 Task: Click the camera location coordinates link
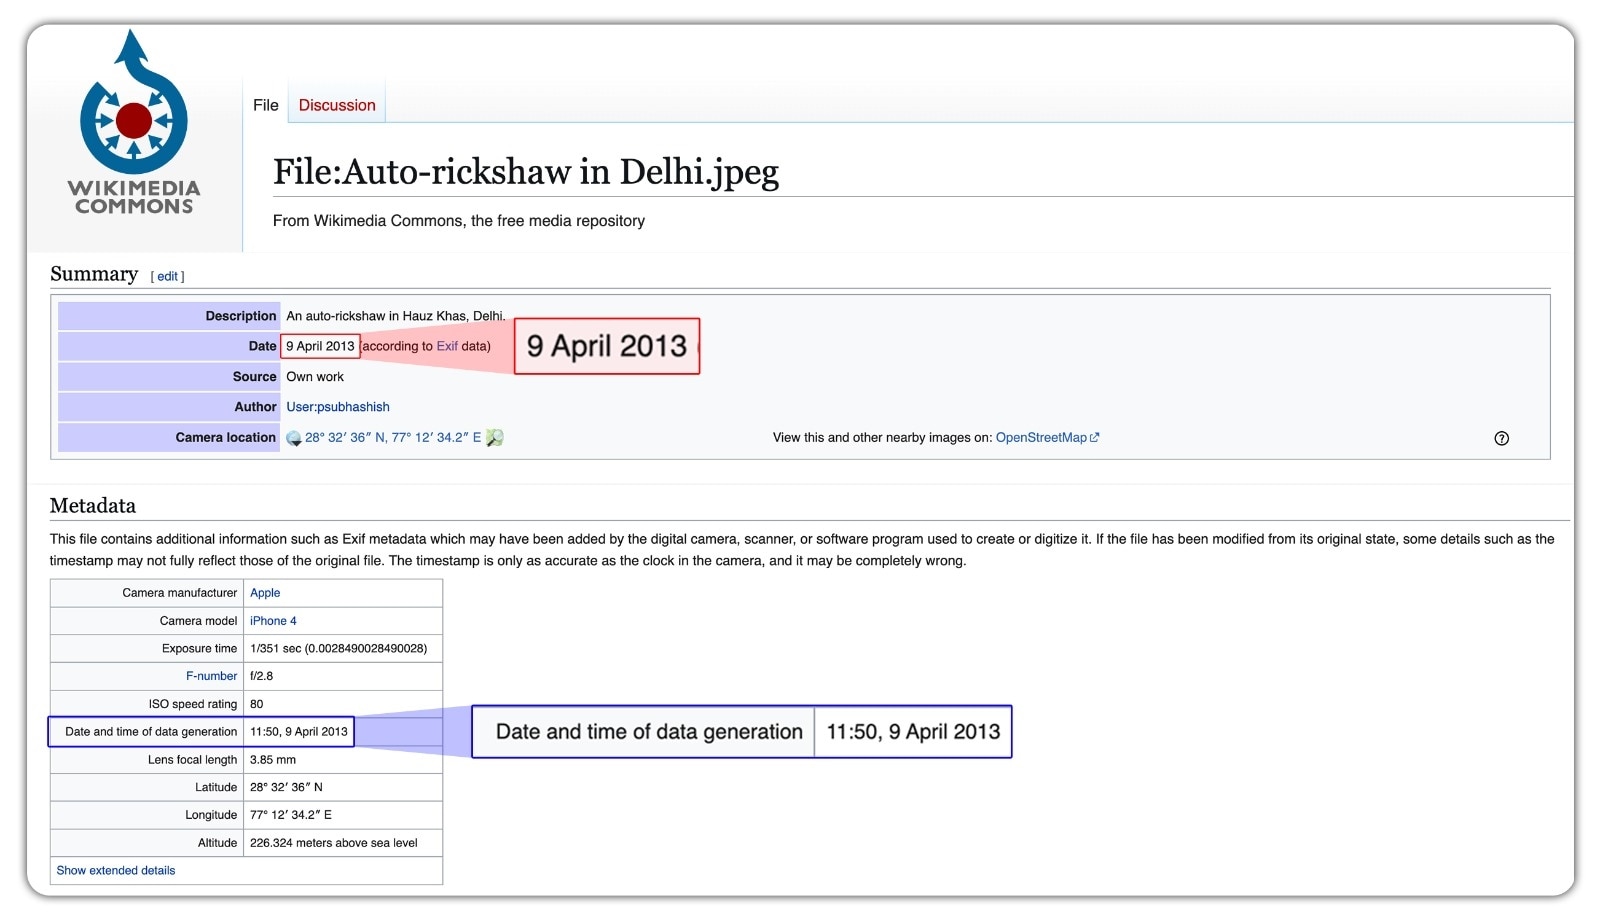coord(392,437)
